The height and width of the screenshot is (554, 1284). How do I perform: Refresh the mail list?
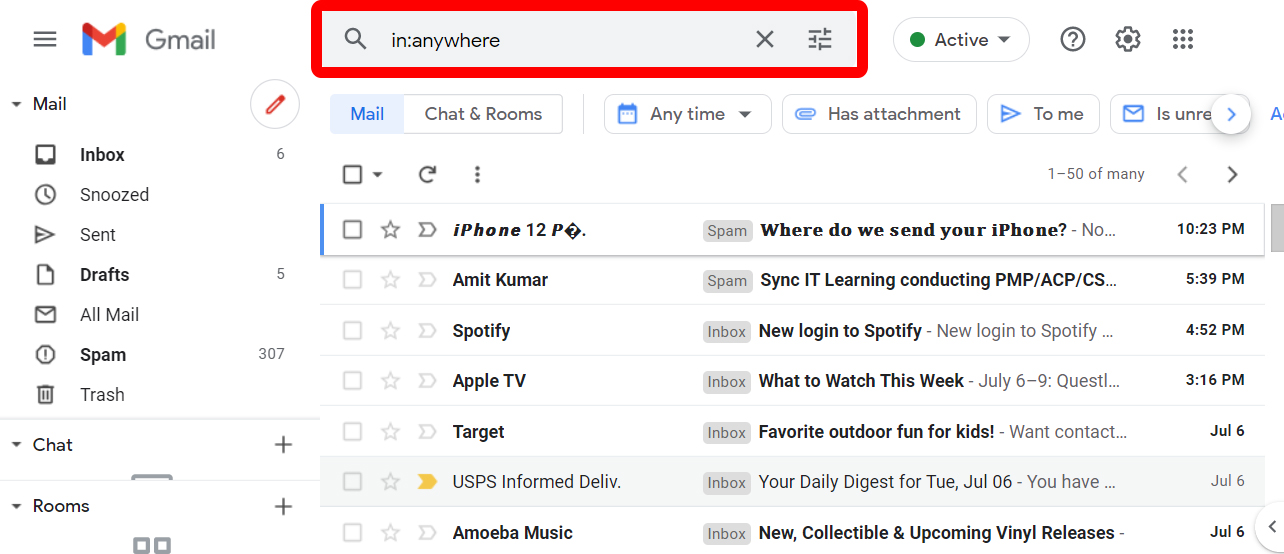(427, 174)
